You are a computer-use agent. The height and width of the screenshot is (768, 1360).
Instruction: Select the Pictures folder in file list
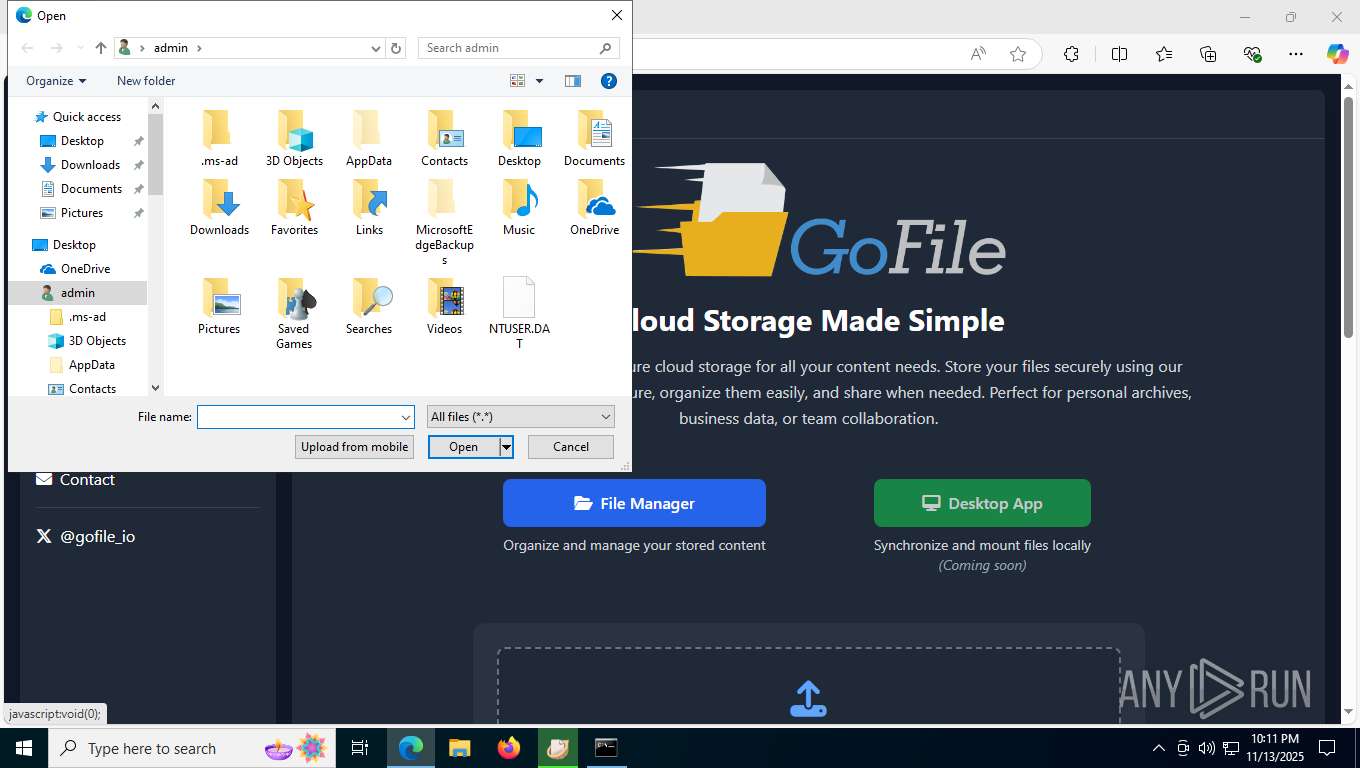pyautogui.click(x=219, y=307)
